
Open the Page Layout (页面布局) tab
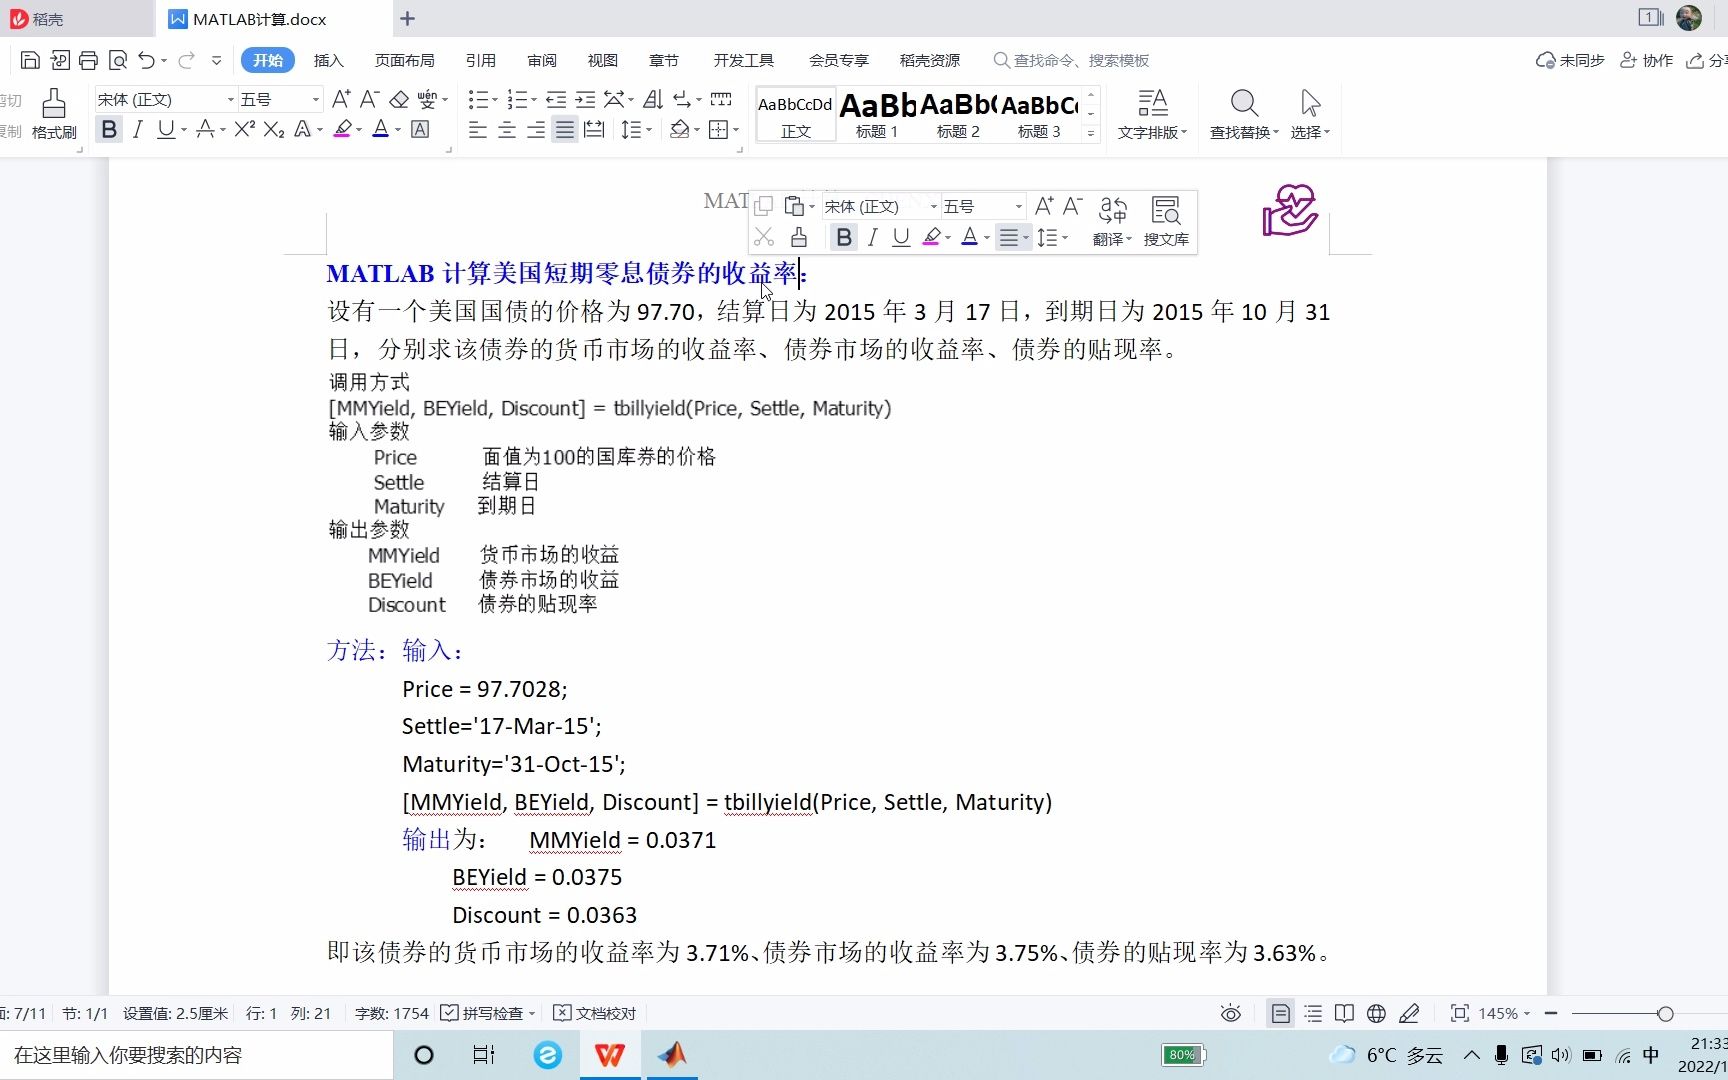pyautogui.click(x=404, y=60)
